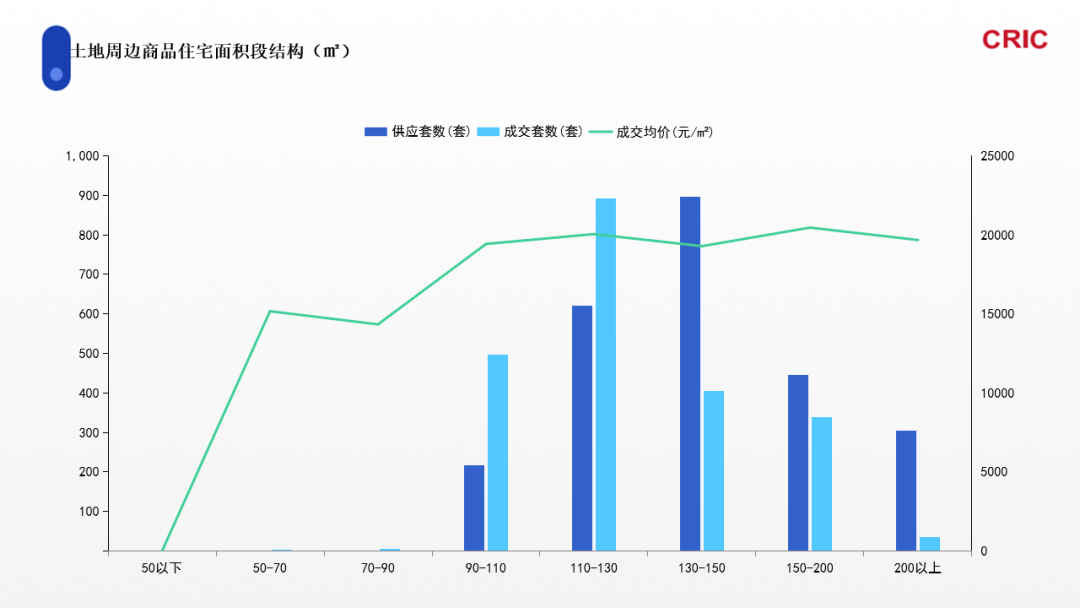Click the 25000 right axis label

pos(997,156)
